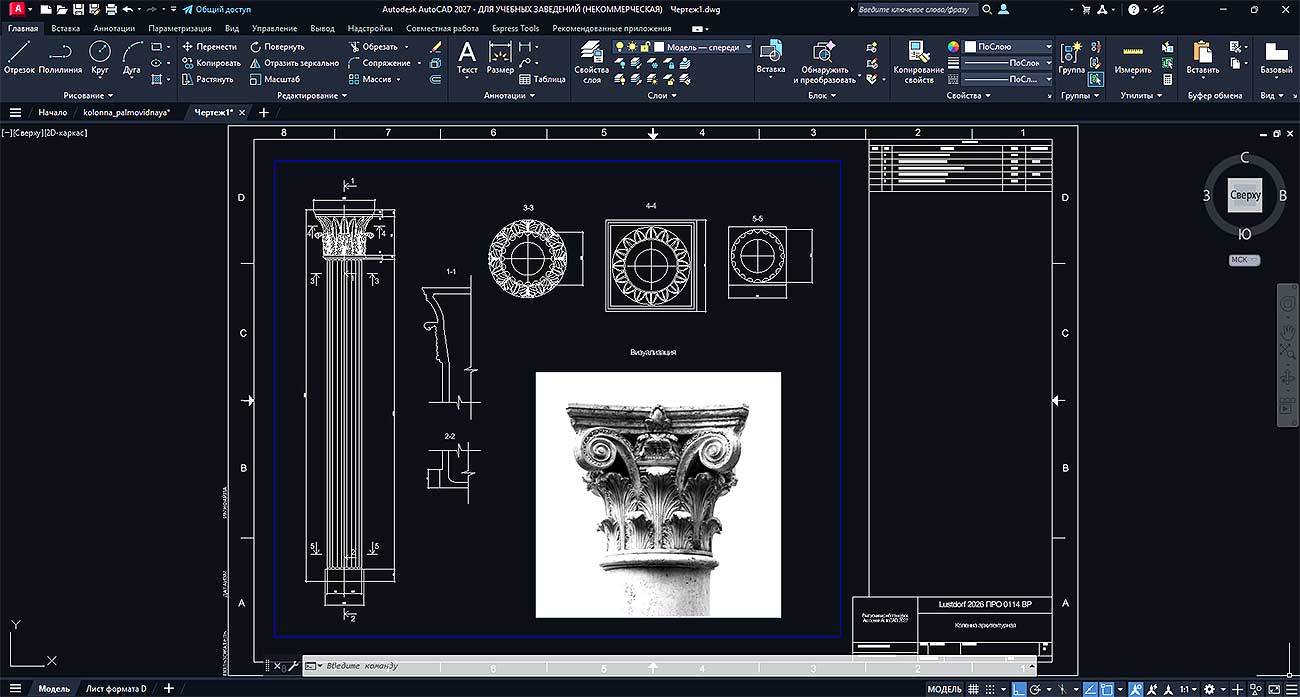The height and width of the screenshot is (697, 1300).
Task: Toggle Ortho mode in status bar
Action: click(1018, 689)
